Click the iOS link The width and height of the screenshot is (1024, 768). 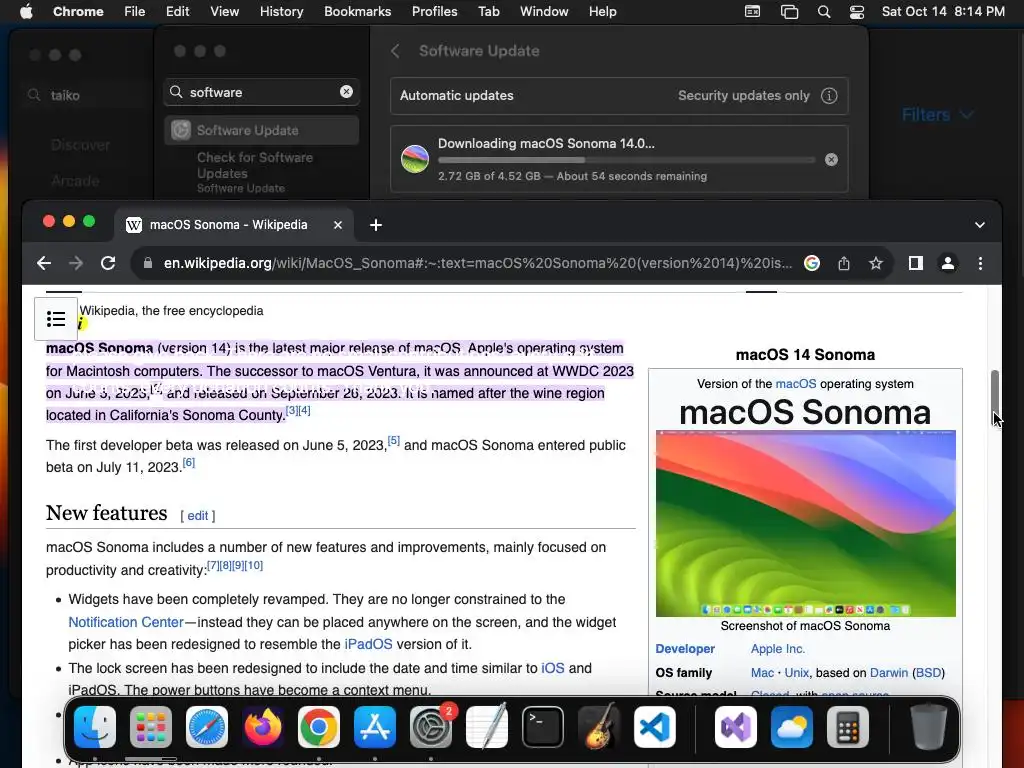(552, 668)
